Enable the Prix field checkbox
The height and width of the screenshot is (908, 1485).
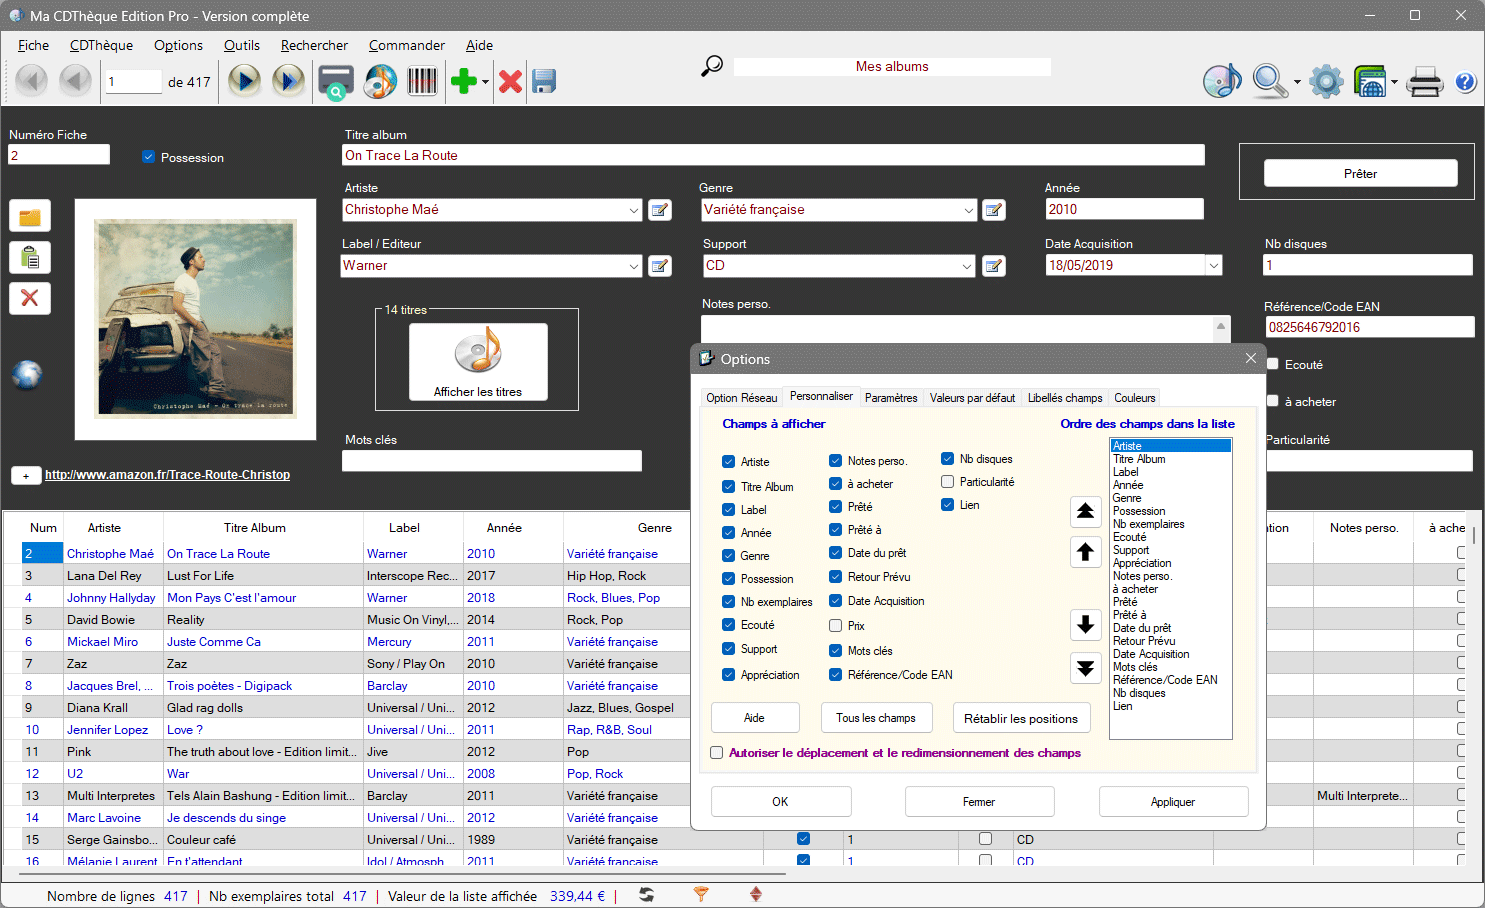(835, 626)
